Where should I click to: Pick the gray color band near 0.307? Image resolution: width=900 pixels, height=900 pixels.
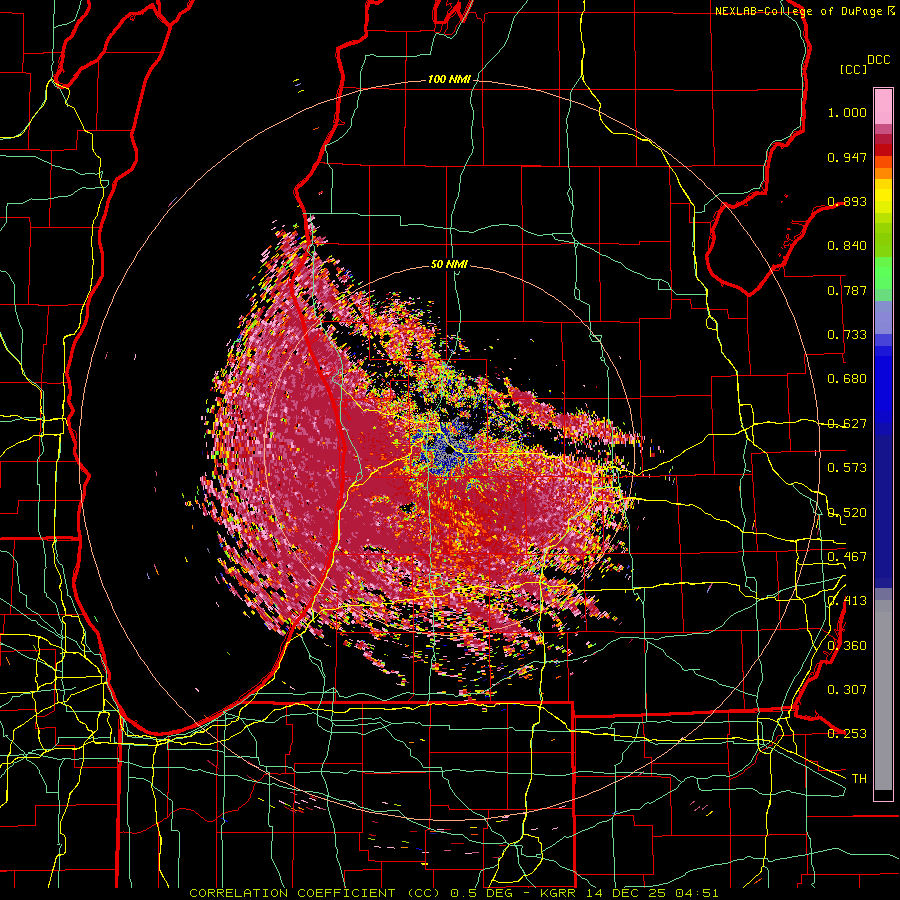[883, 695]
